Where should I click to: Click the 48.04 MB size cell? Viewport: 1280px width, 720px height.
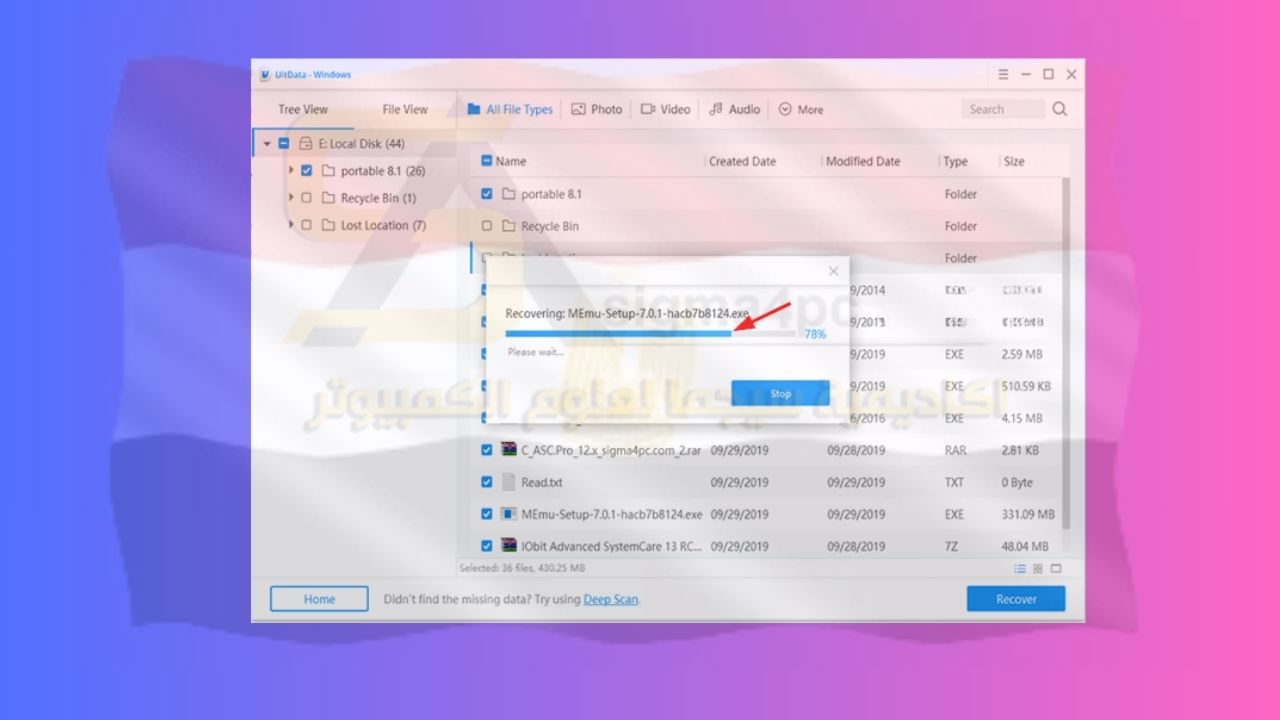point(1025,546)
